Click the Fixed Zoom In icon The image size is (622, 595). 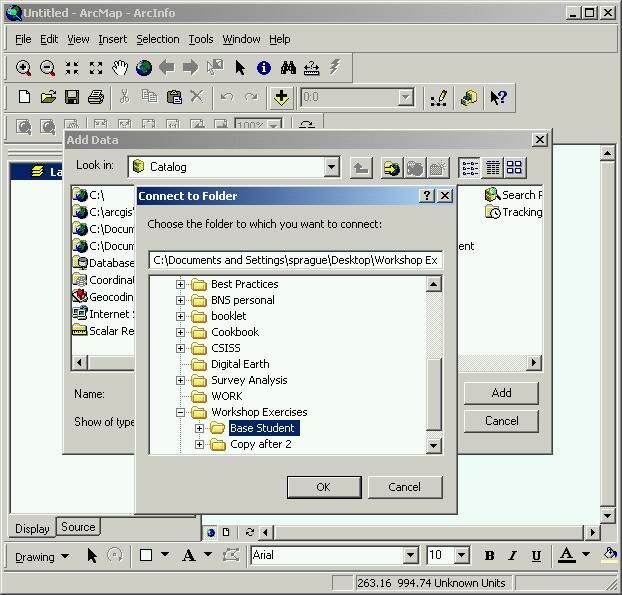72,68
